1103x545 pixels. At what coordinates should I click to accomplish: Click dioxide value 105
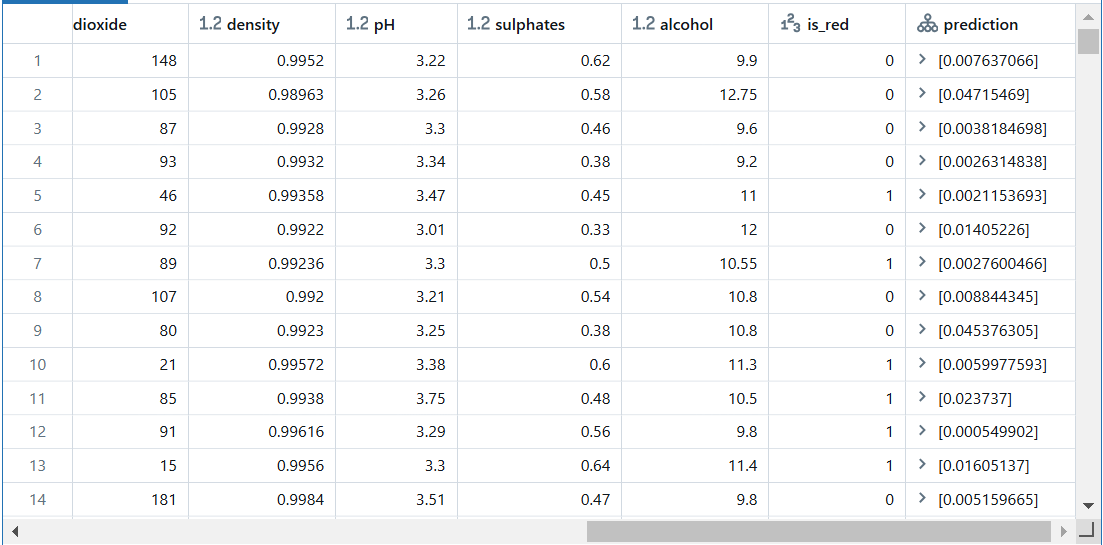[164, 94]
